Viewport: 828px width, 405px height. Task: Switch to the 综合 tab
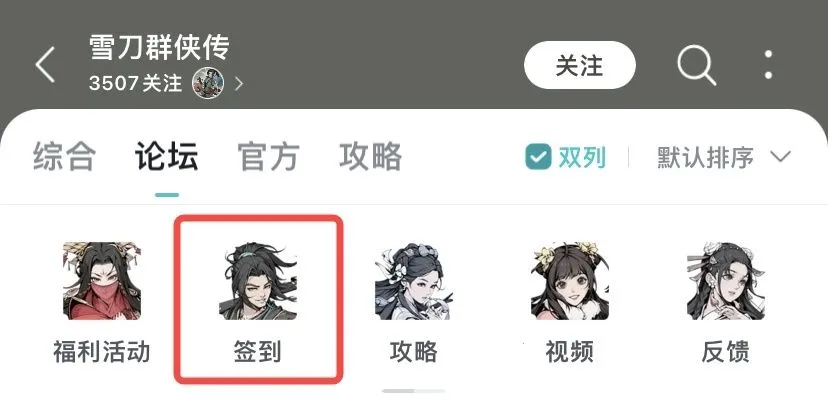[64, 156]
